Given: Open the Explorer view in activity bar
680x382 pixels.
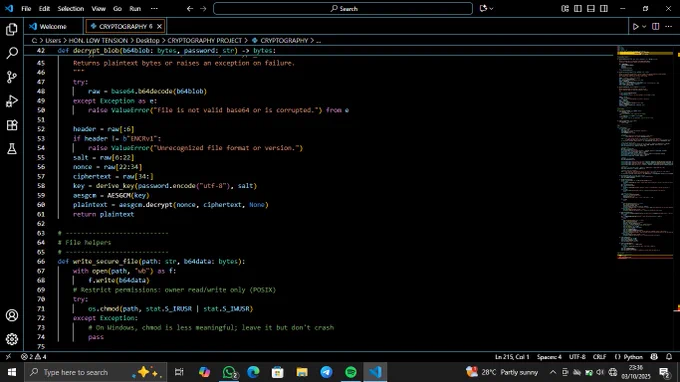Looking at the screenshot, I should point(12,29).
